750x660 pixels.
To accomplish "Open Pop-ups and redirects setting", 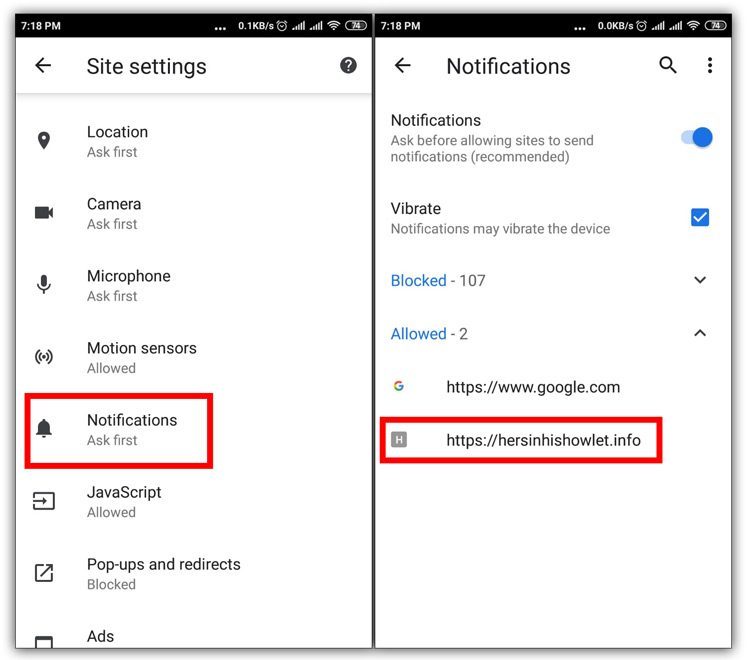I will pyautogui.click(x=194, y=573).
